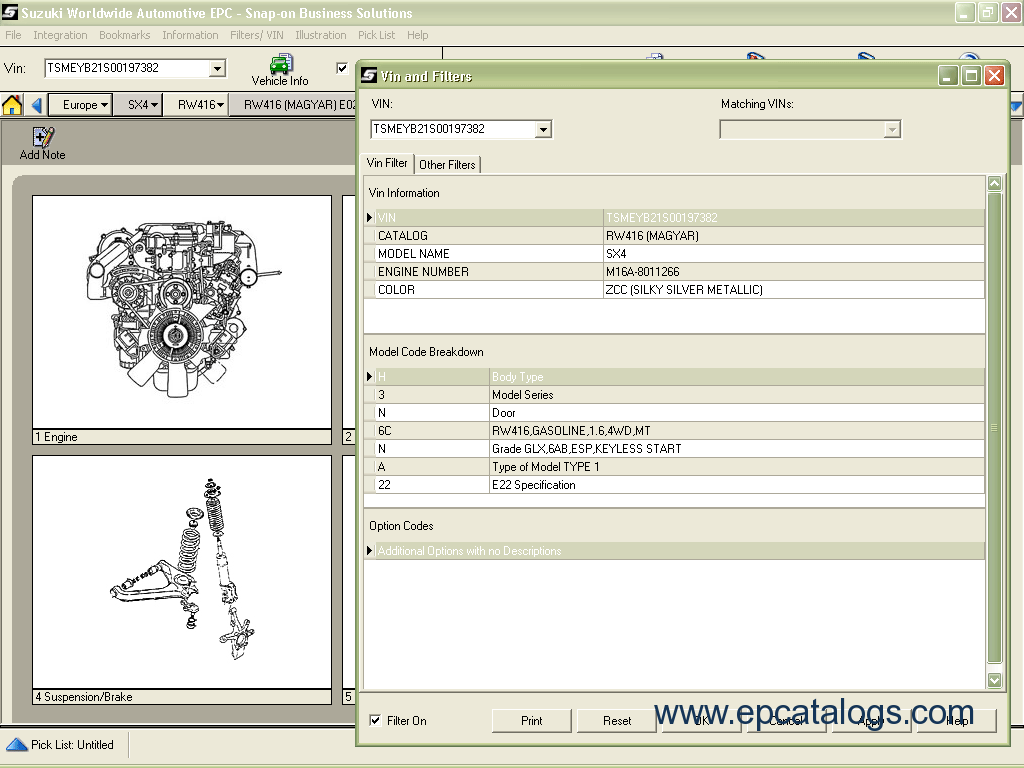Click the Add Note icon
The height and width of the screenshot is (768, 1024).
(43, 138)
